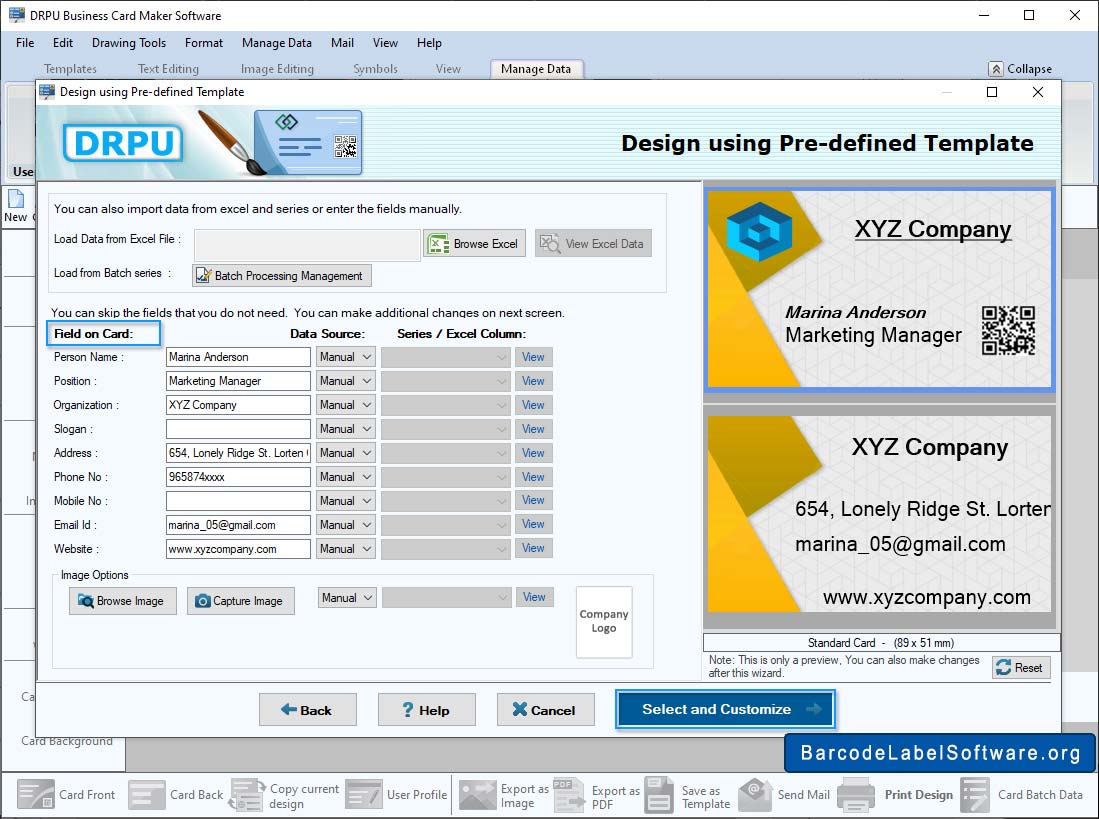Open the Format menu
Image resolution: width=1099 pixels, height=819 pixels.
click(204, 43)
